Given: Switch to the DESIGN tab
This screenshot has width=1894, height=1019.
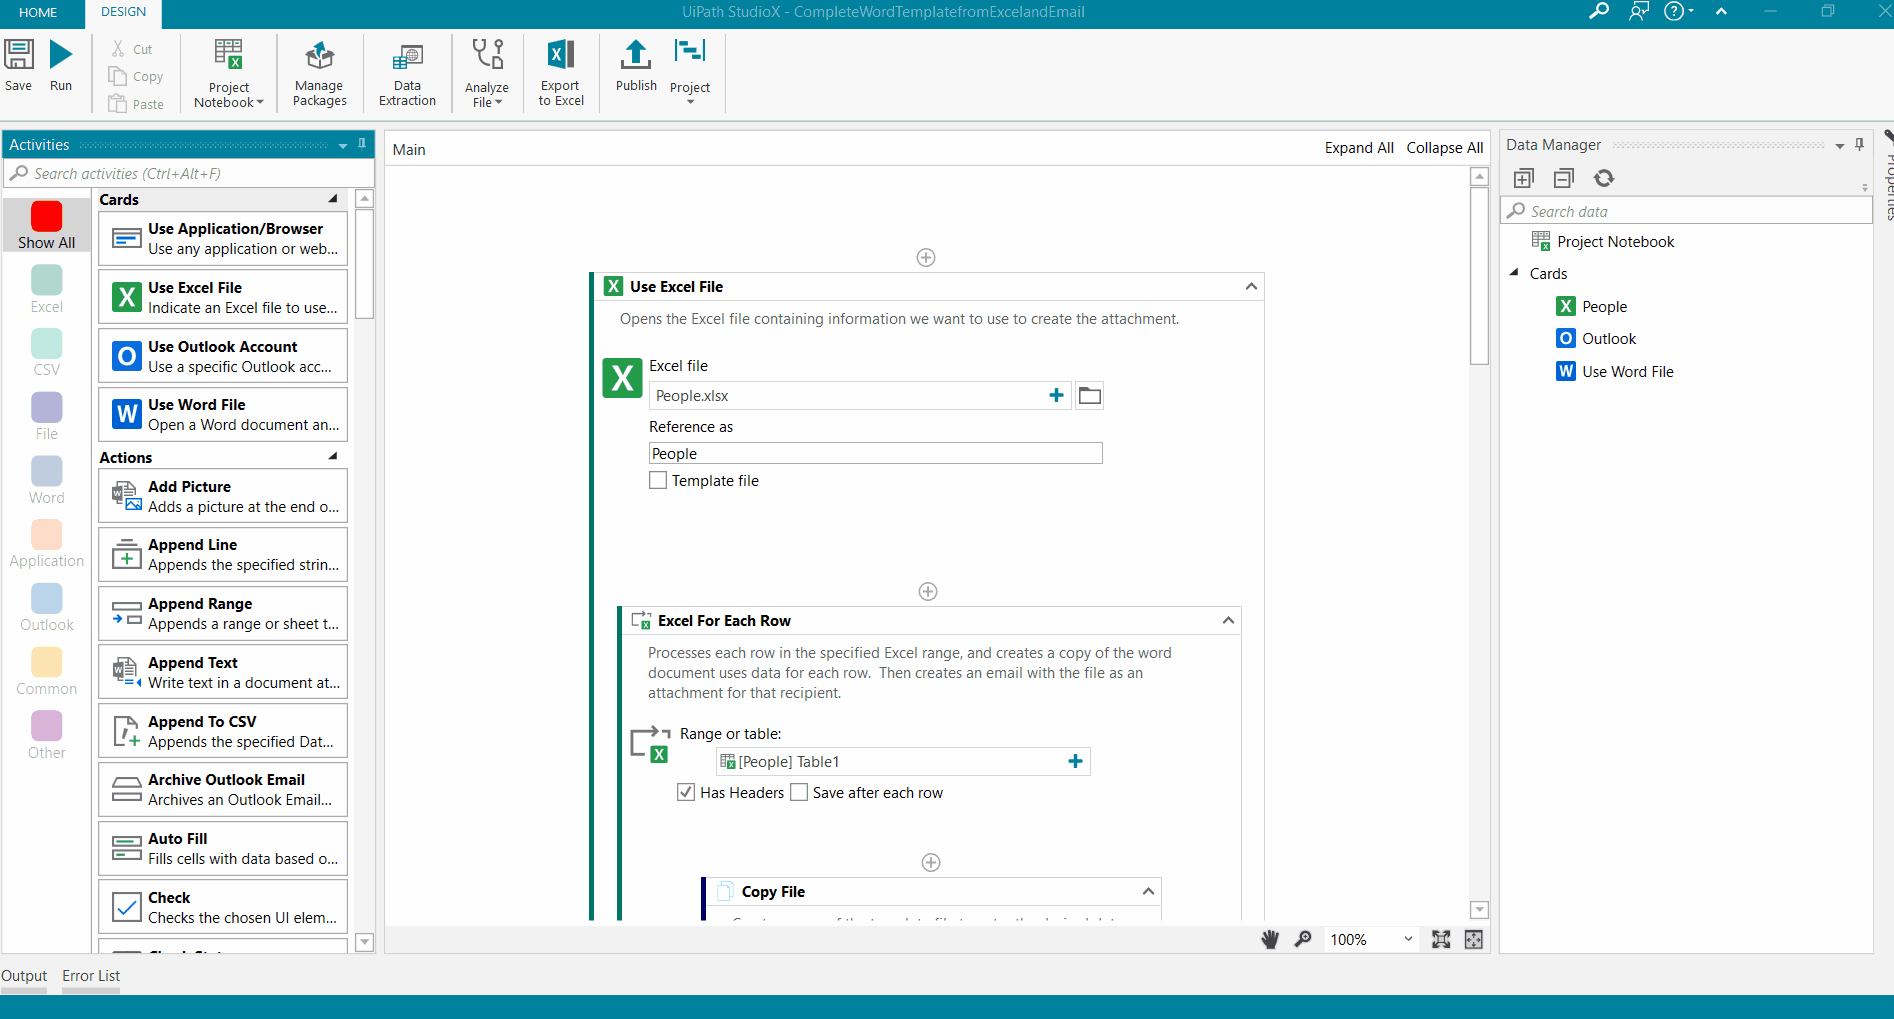Looking at the screenshot, I should coord(123,12).
